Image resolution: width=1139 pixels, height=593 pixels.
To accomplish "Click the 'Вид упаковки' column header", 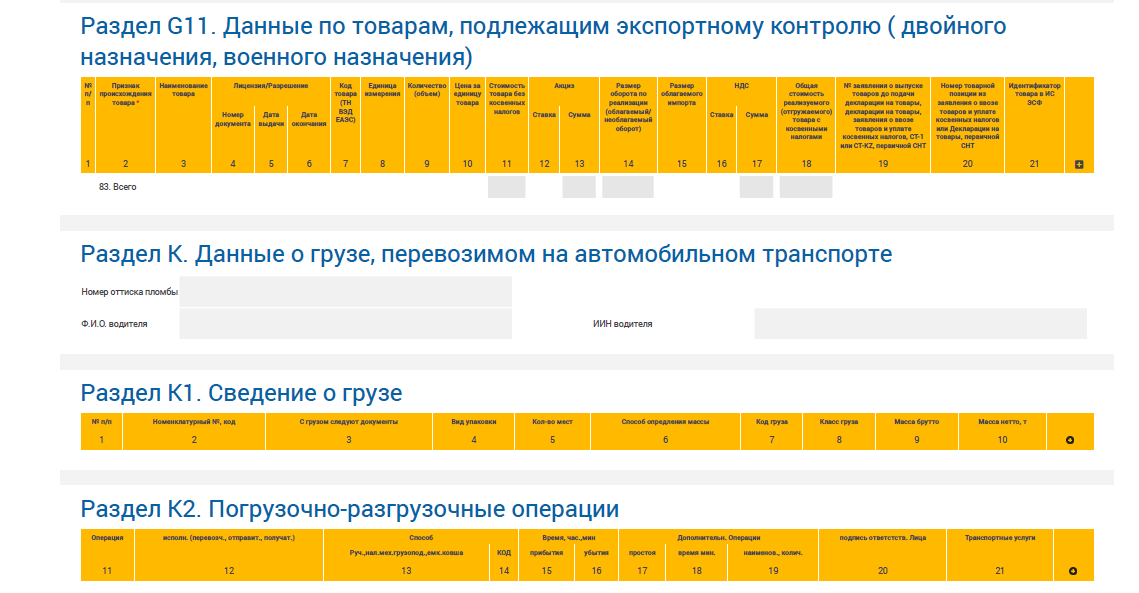I will click(x=474, y=422).
